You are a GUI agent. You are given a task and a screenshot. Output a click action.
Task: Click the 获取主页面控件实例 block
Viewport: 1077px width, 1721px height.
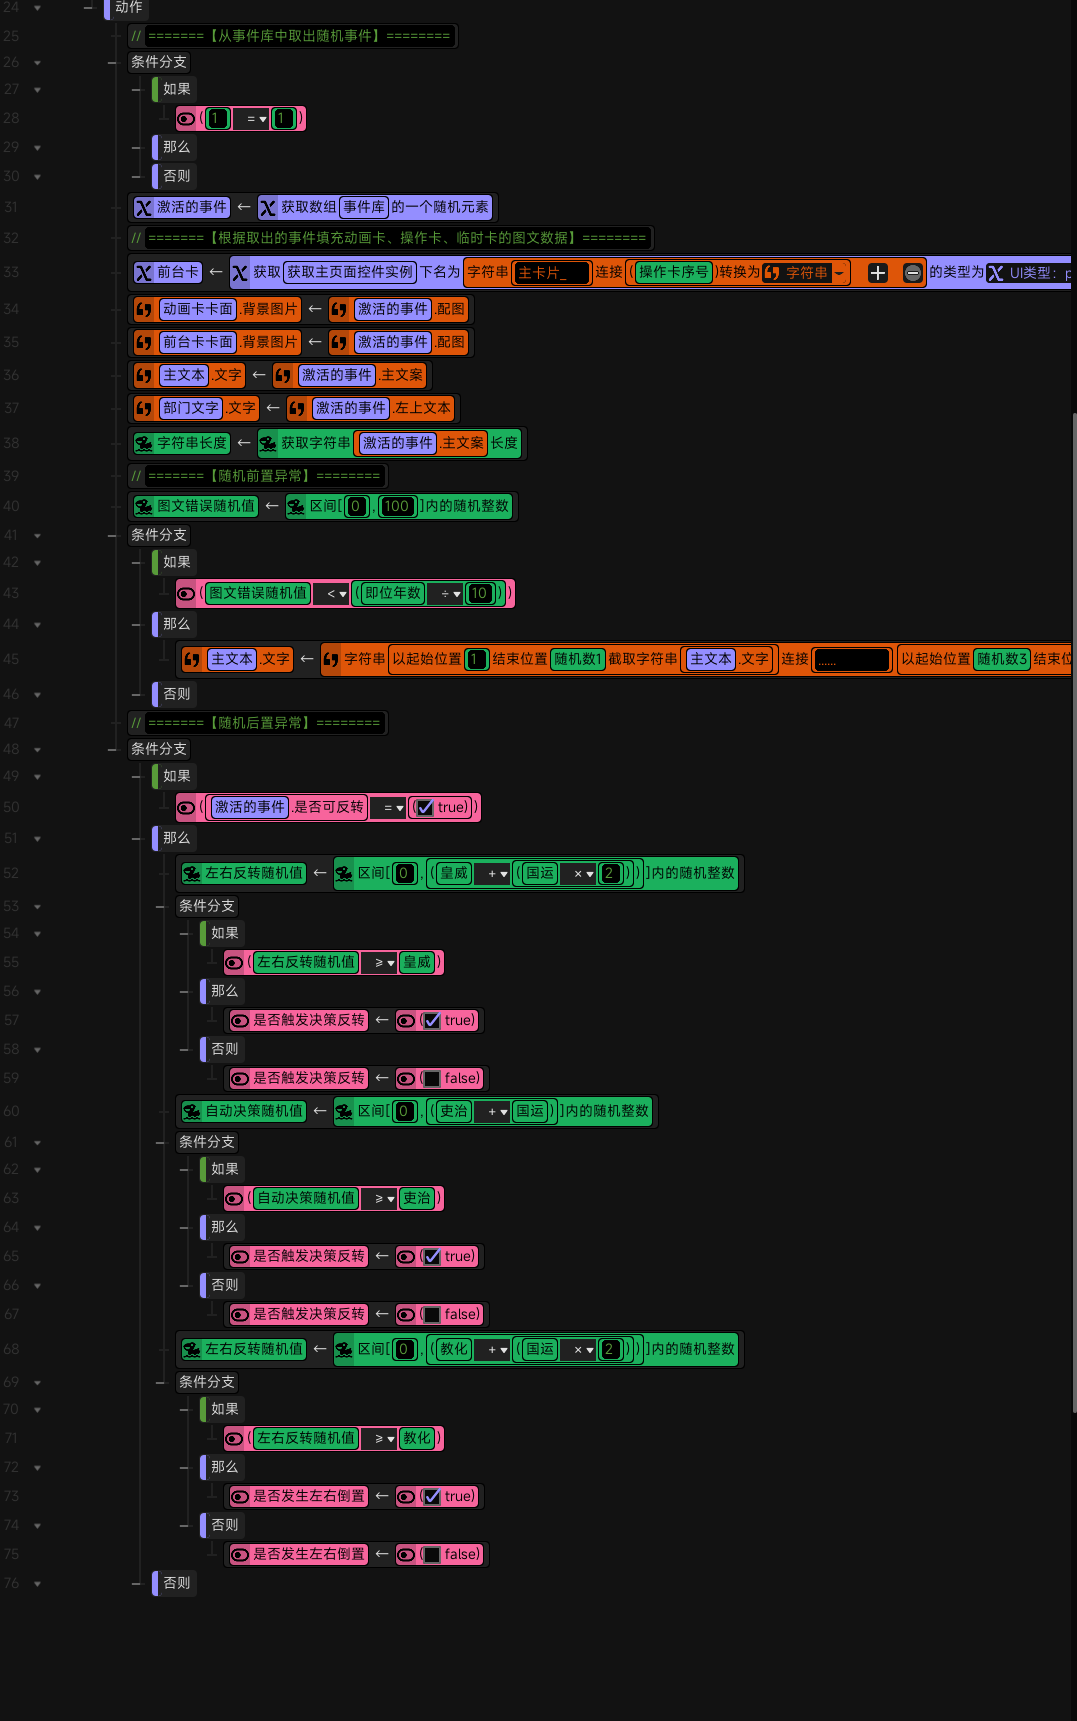point(350,273)
